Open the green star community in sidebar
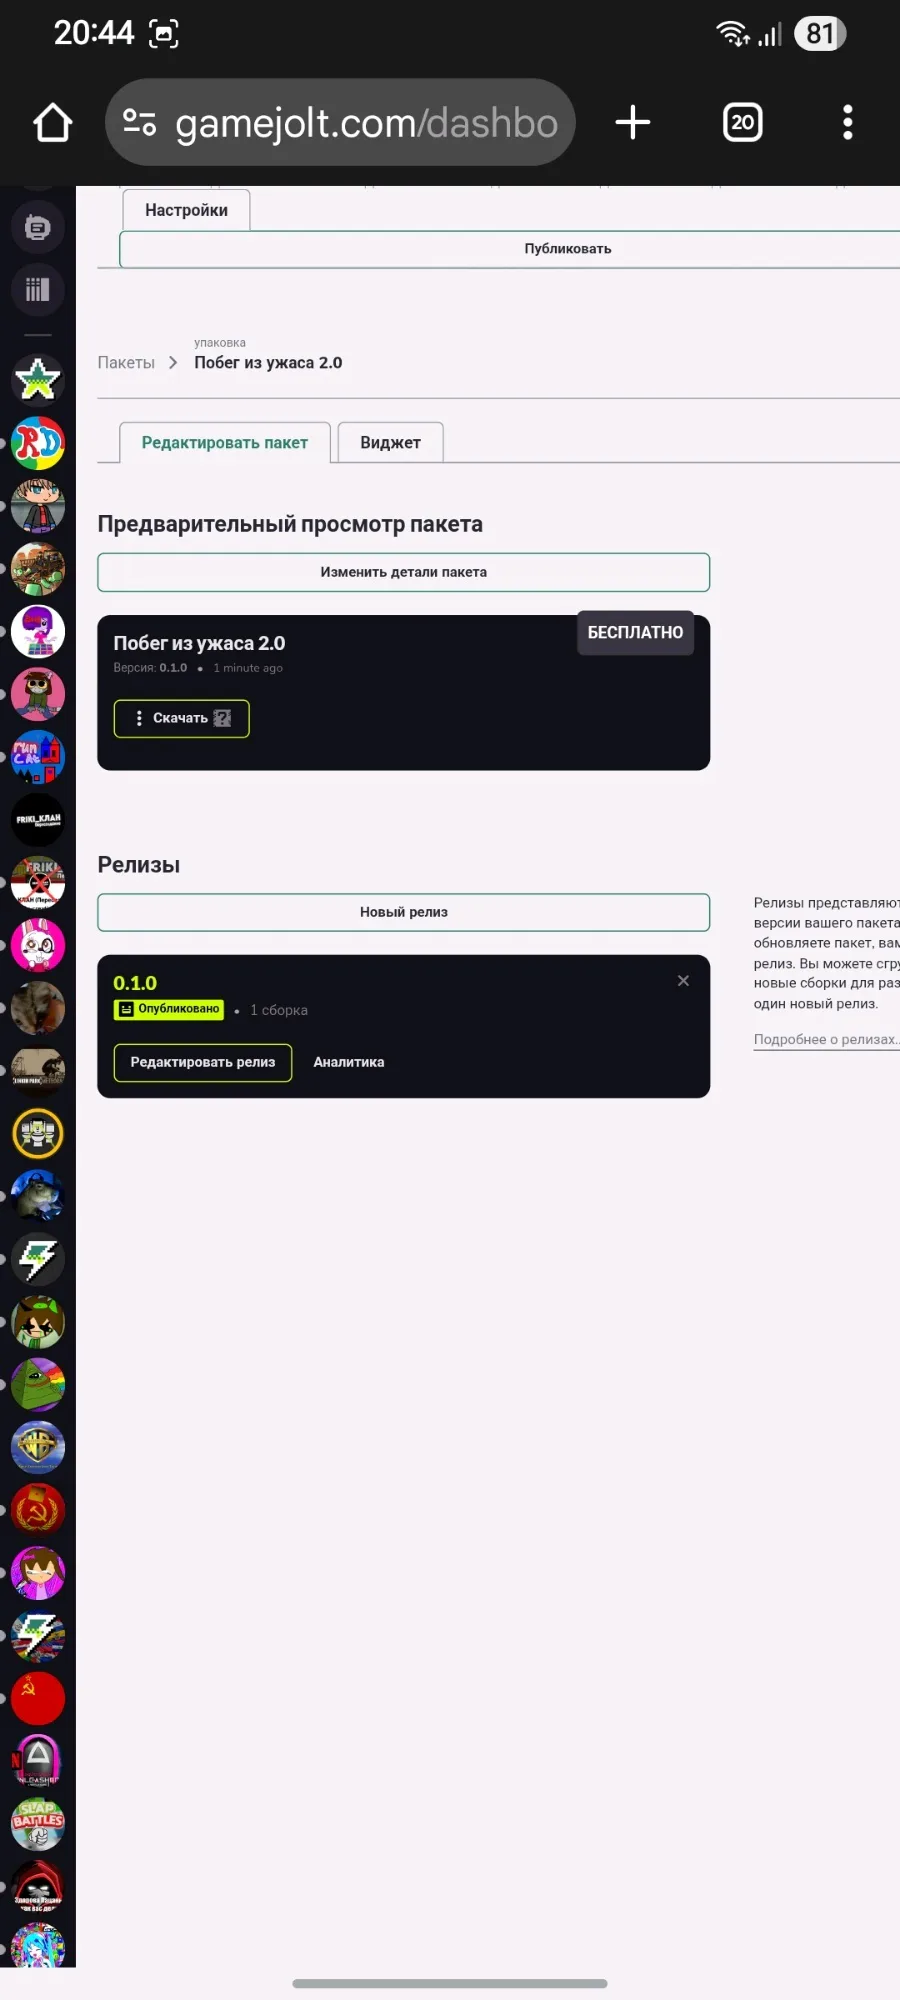Image resolution: width=900 pixels, height=2000 pixels. (x=37, y=379)
